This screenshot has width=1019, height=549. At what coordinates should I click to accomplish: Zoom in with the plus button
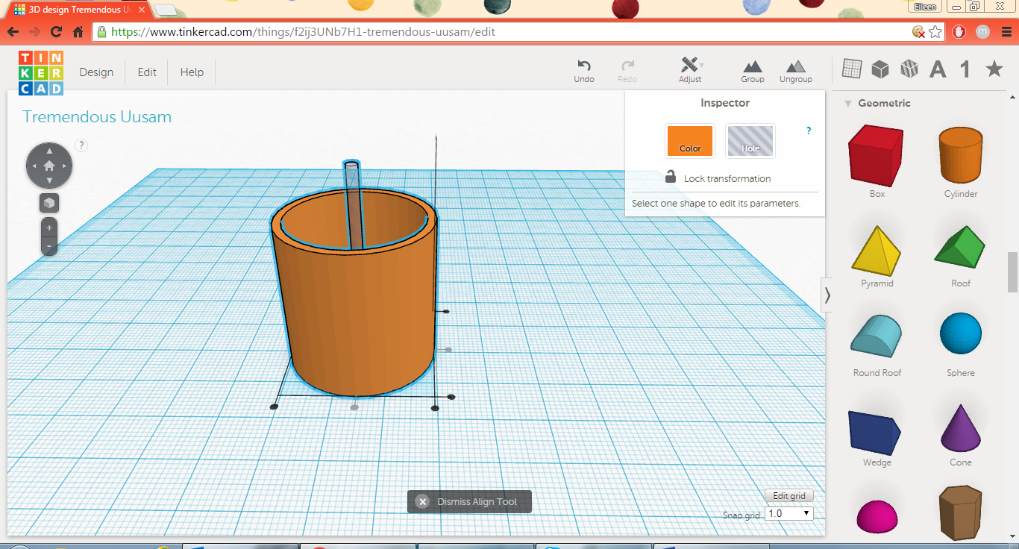tap(49, 228)
